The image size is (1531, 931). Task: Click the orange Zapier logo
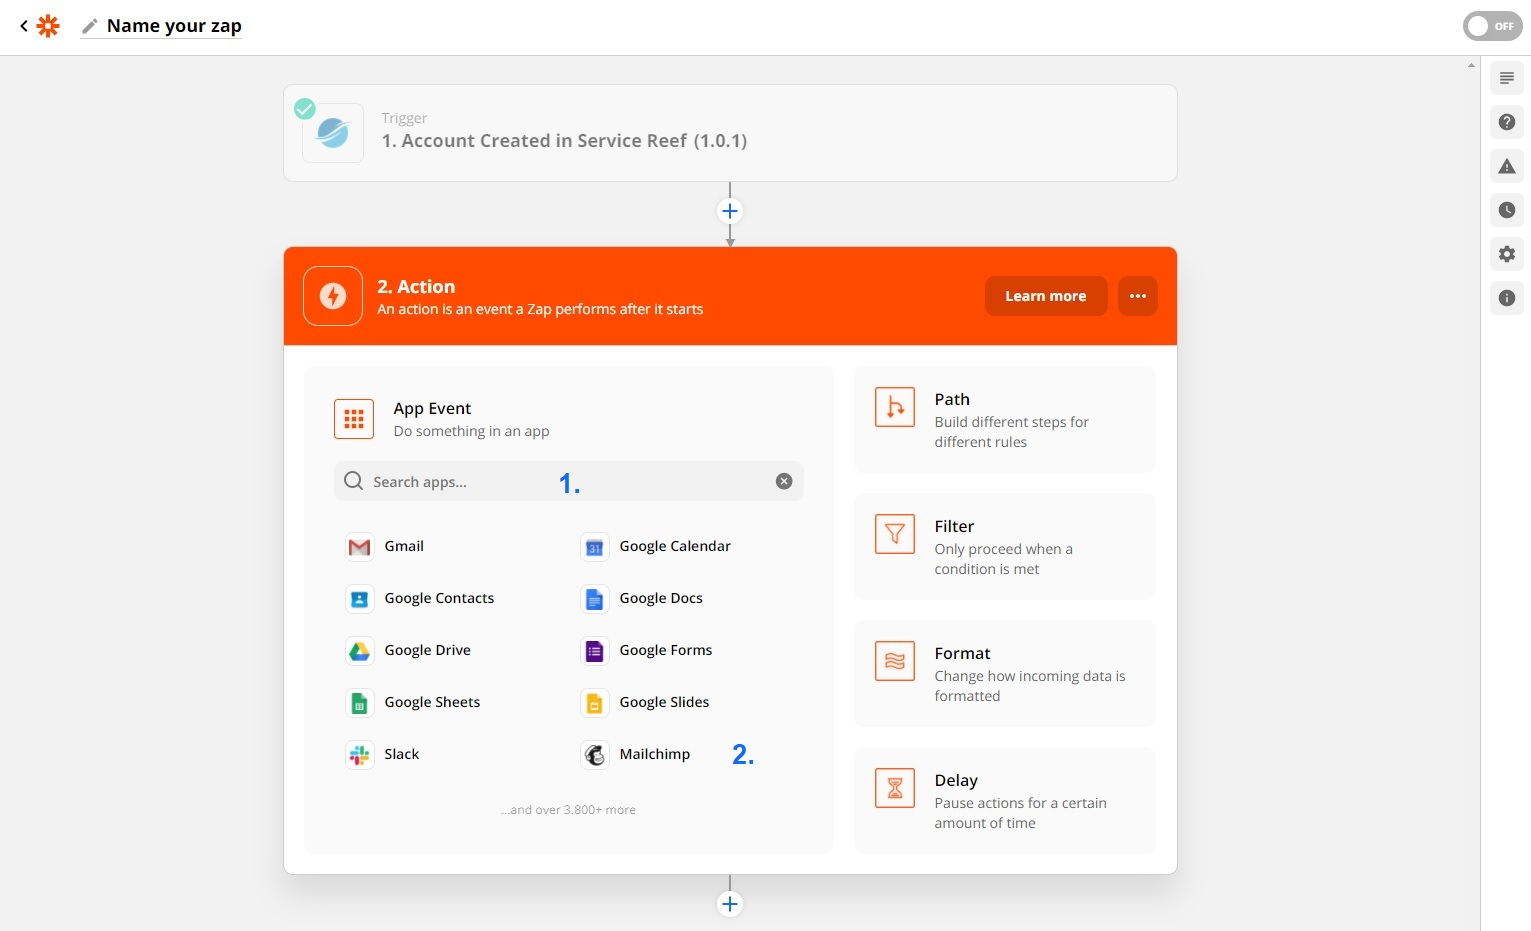pos(48,26)
